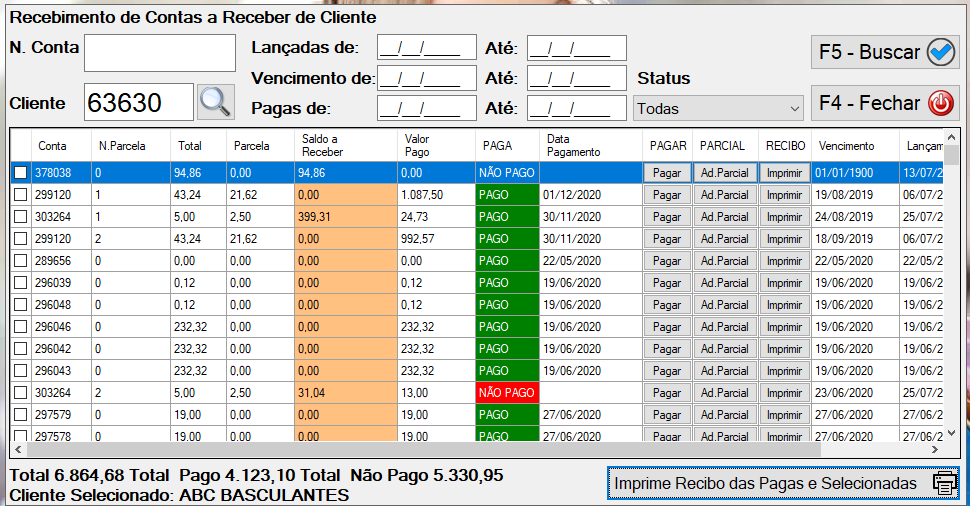Click the valor pago 992,57 cell

436,239
